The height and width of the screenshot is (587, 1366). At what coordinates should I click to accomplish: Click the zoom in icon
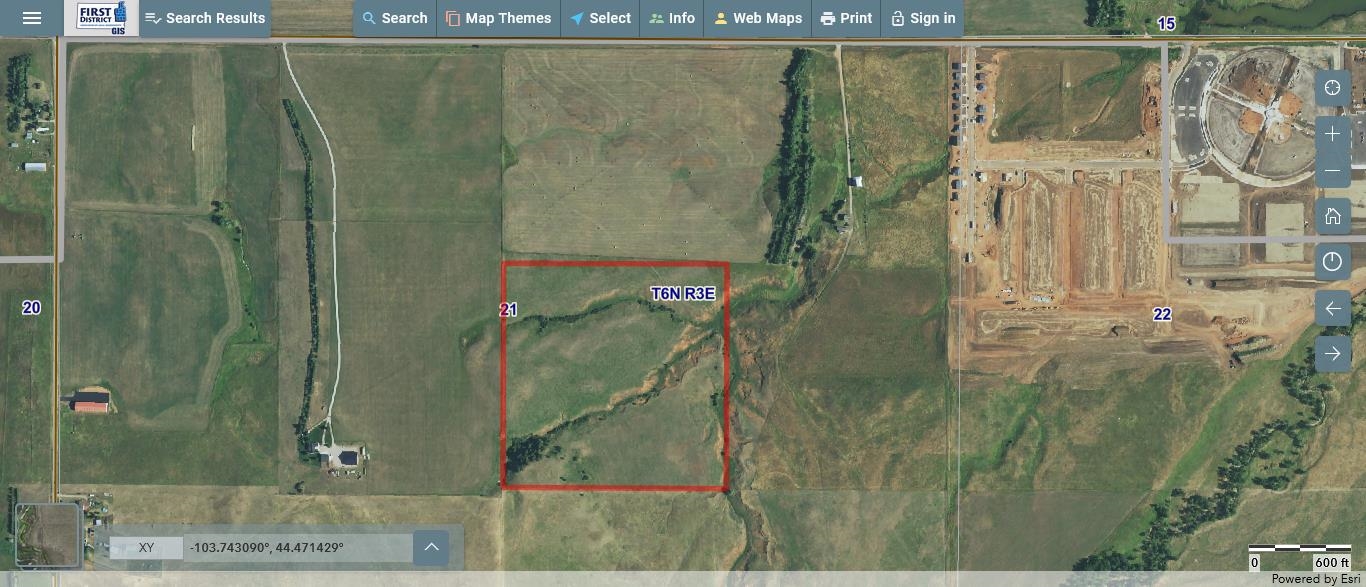point(1332,133)
